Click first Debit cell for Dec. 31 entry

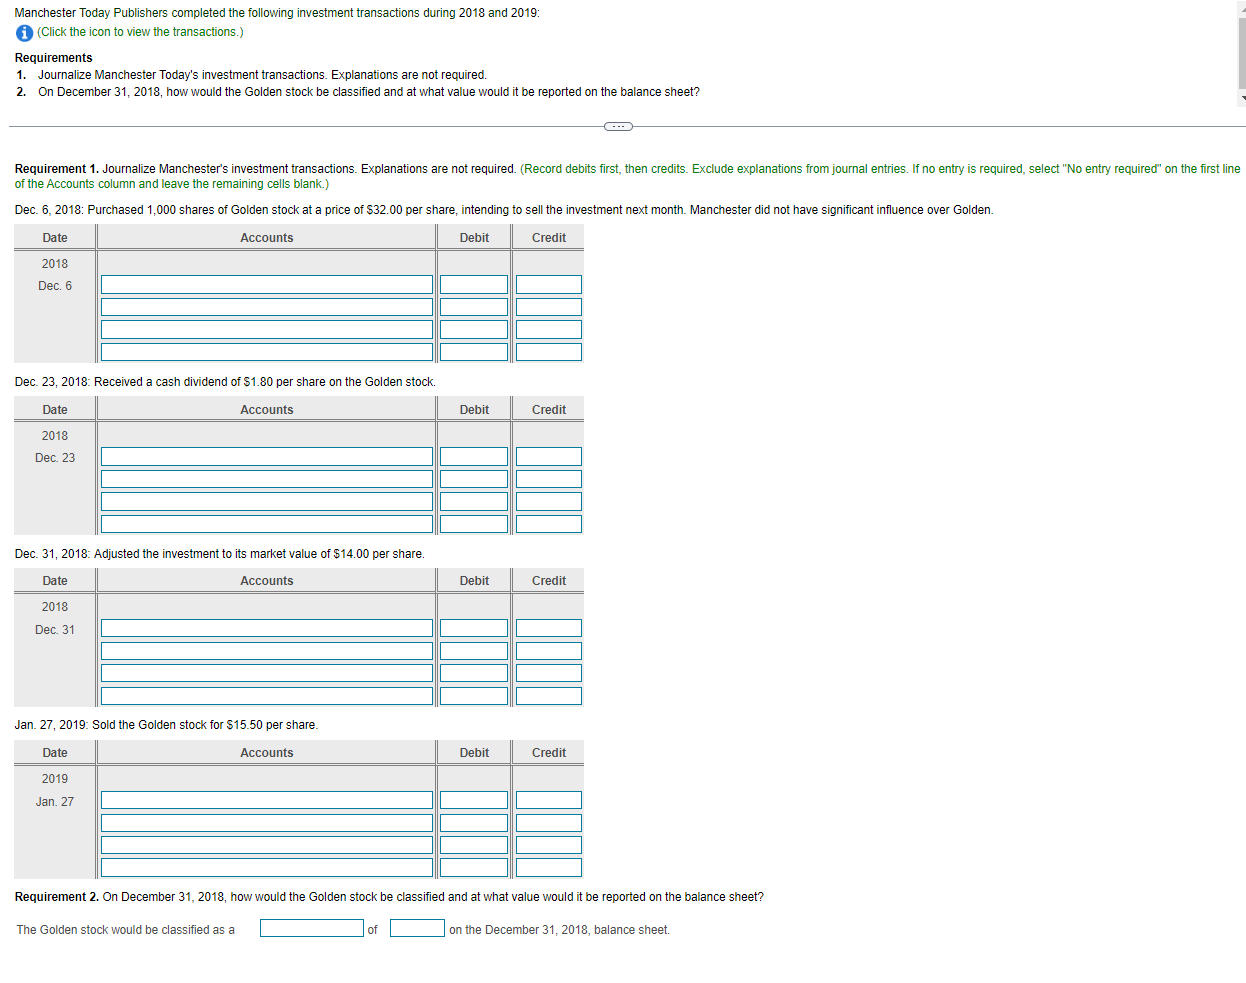coord(474,628)
